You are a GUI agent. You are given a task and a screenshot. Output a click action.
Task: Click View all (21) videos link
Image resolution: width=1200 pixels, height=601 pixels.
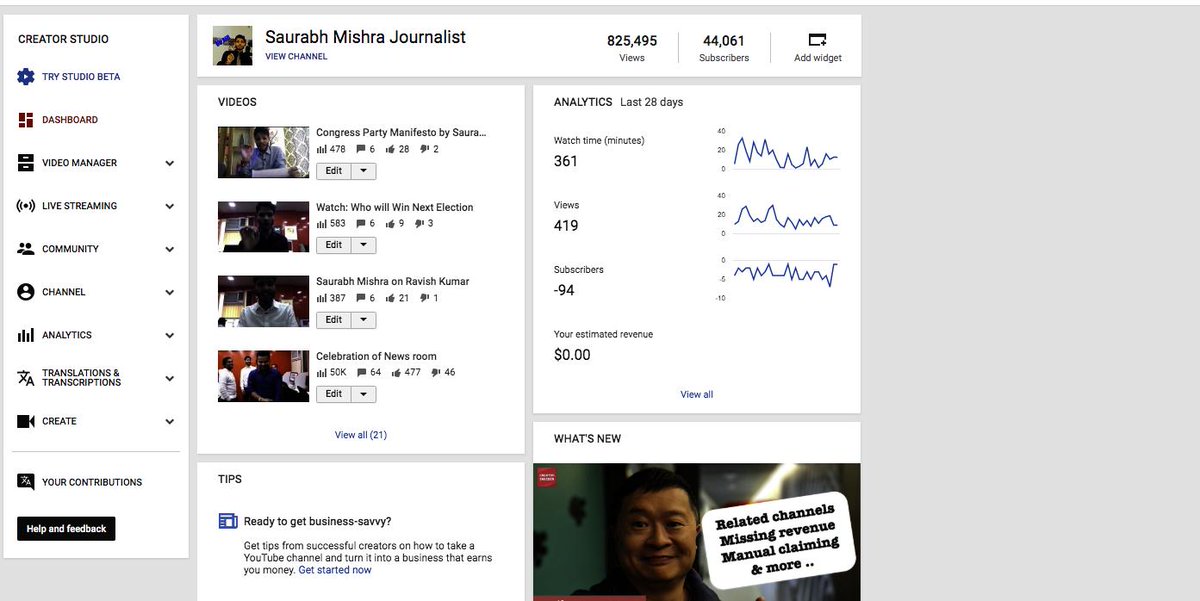(361, 435)
